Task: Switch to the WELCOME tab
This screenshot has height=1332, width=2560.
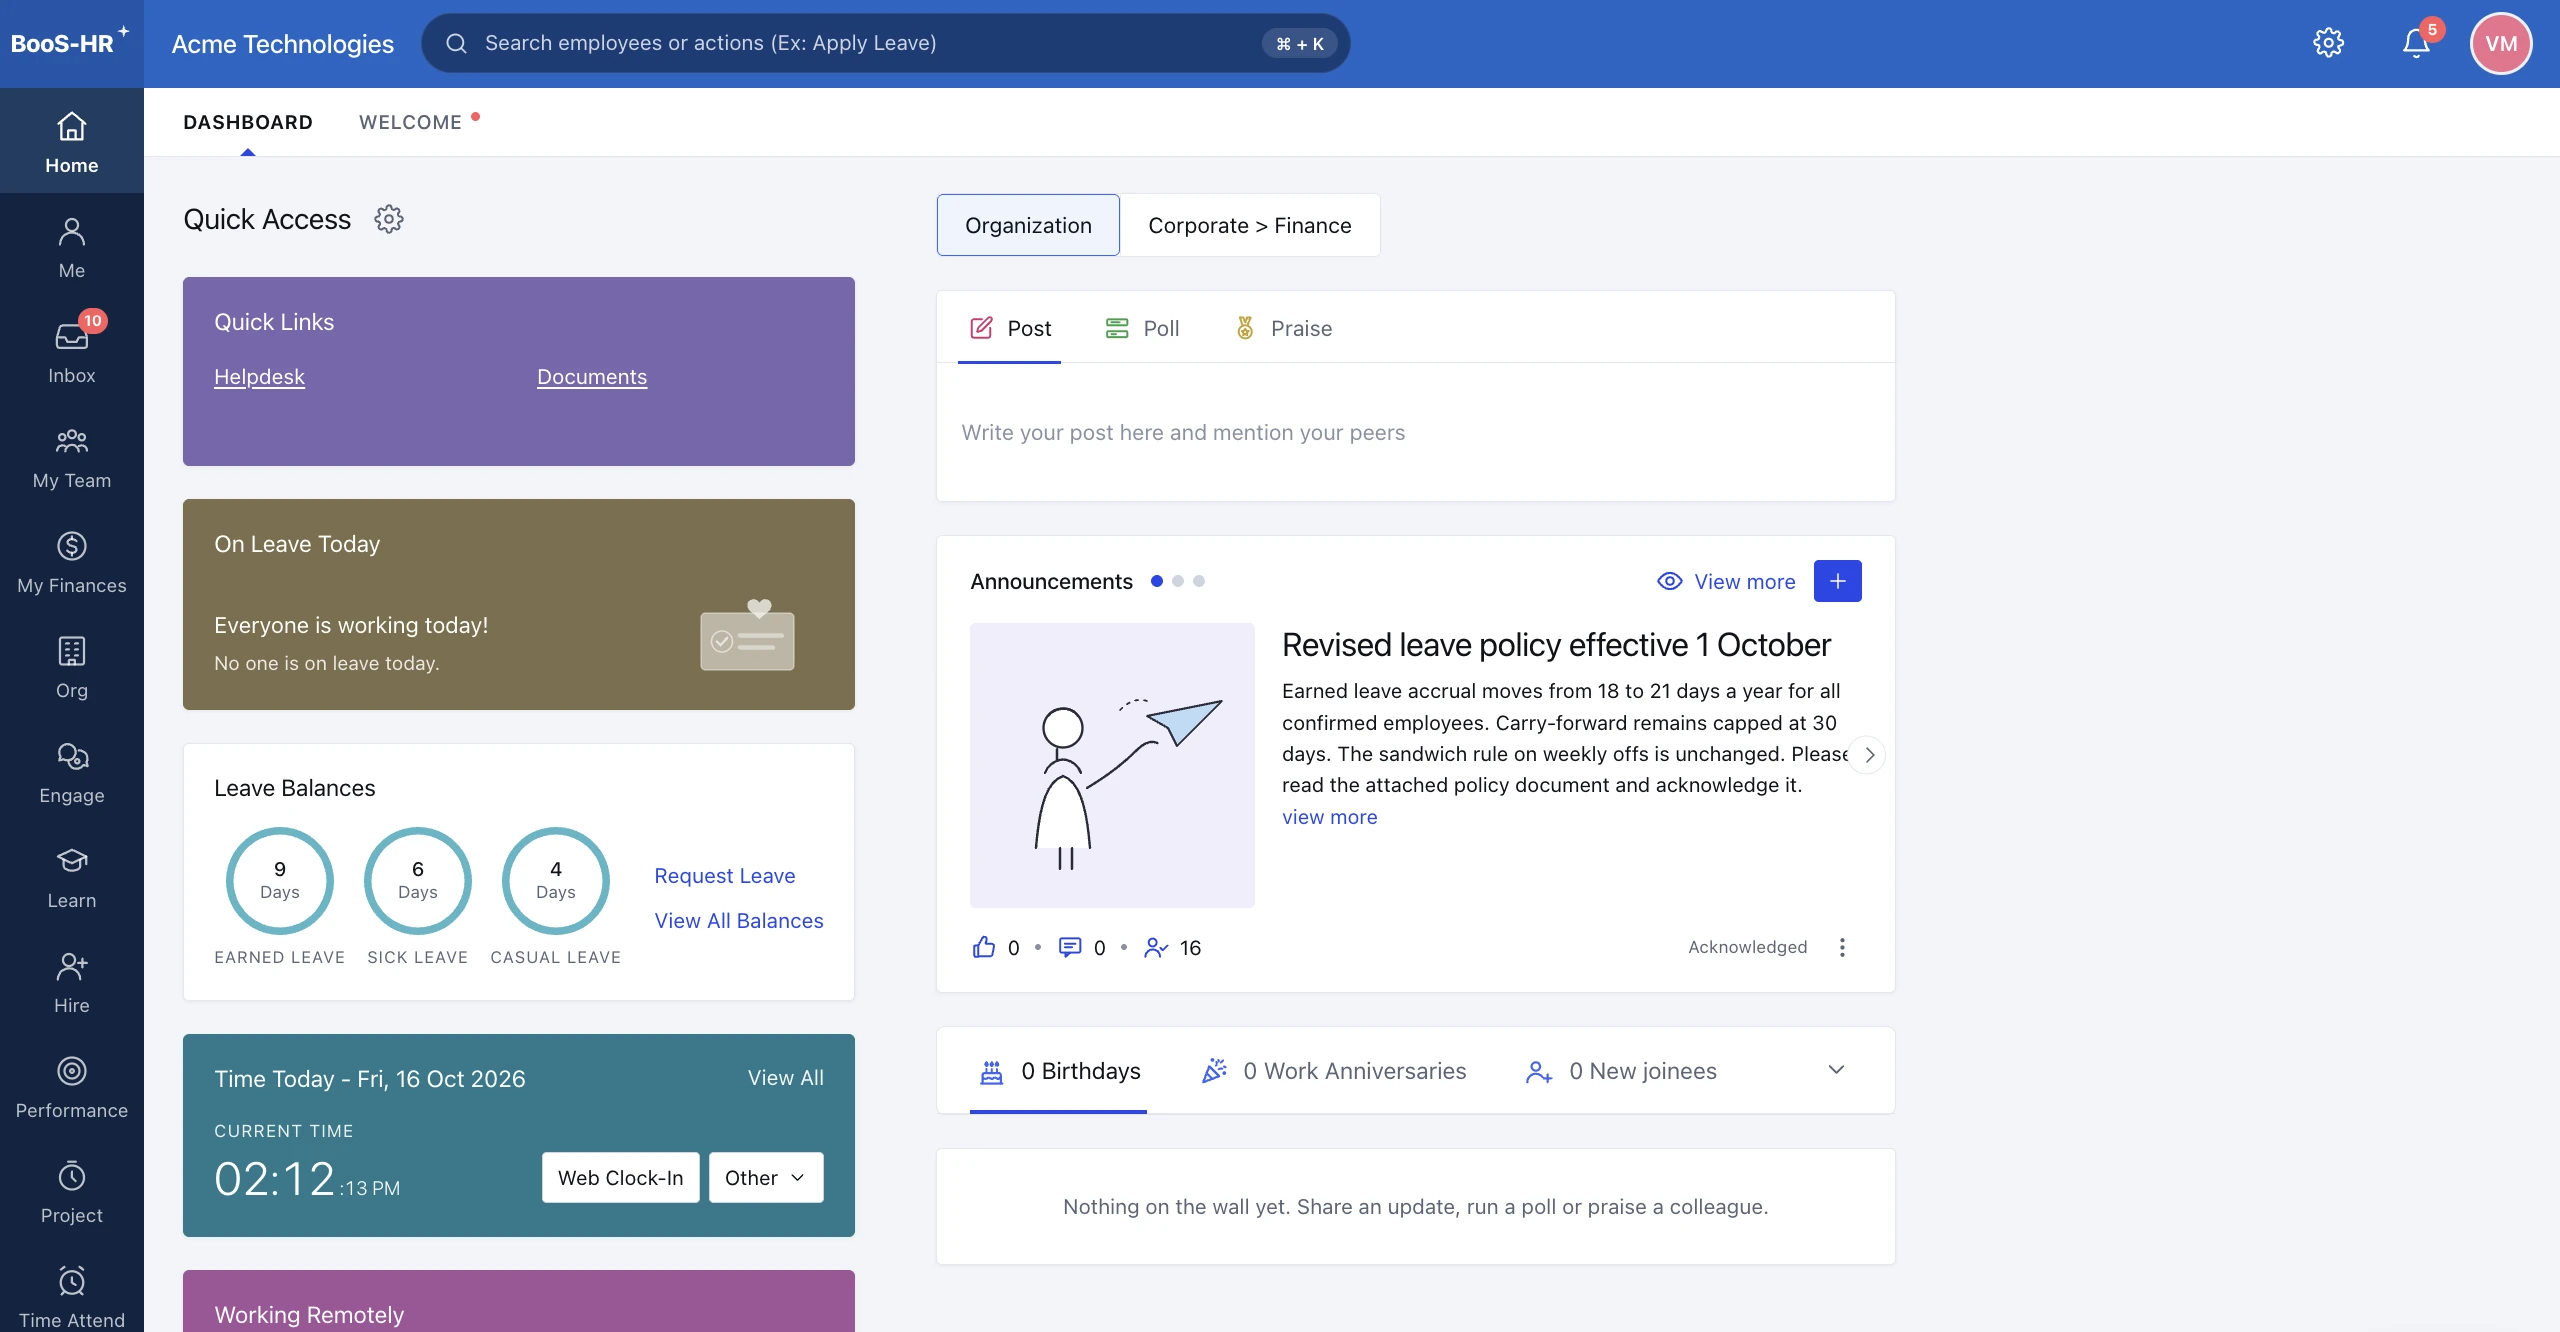Action: click(x=411, y=122)
